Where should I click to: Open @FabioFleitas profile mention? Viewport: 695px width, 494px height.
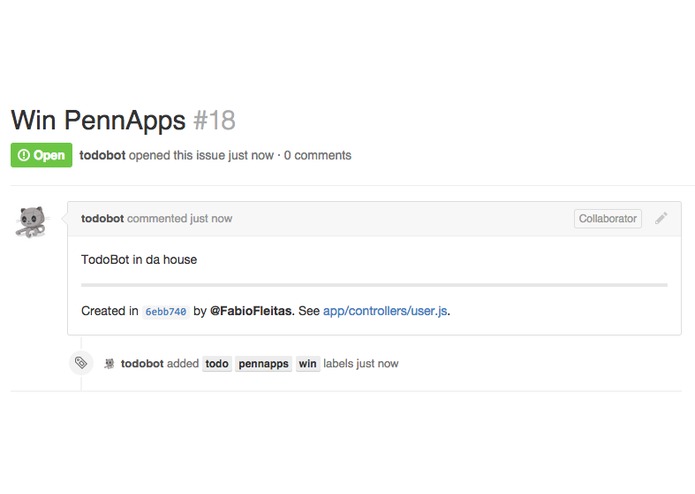coord(251,311)
